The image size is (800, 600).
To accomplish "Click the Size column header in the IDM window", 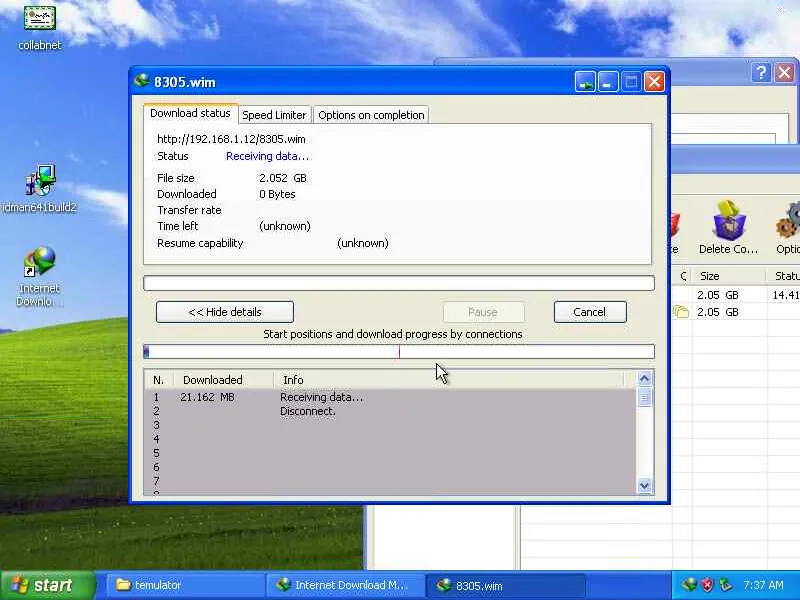I will coord(729,276).
